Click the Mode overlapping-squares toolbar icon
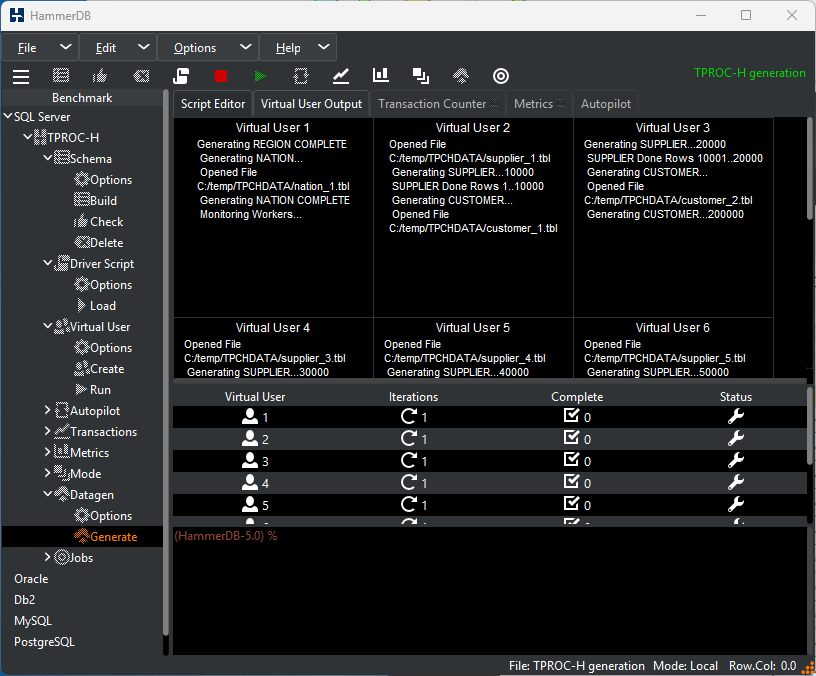The width and height of the screenshot is (816, 676). 420,76
